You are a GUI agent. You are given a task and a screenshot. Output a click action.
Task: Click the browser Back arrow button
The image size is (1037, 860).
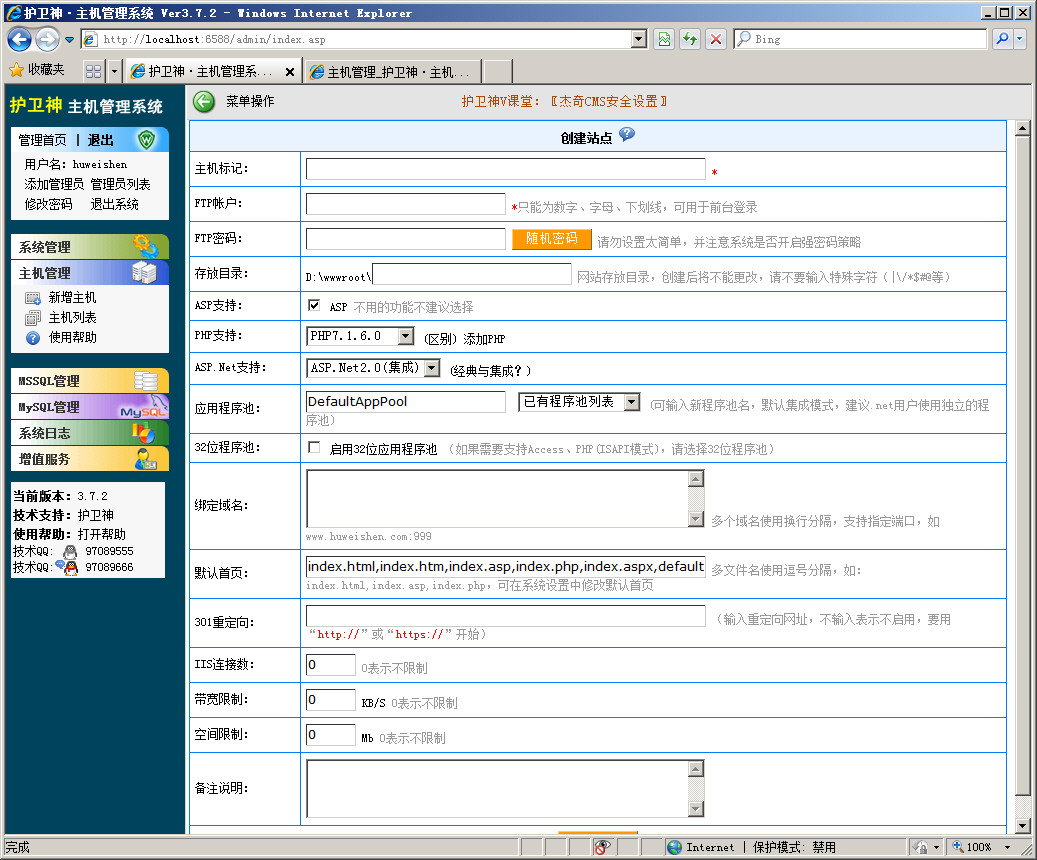click(x=19, y=39)
